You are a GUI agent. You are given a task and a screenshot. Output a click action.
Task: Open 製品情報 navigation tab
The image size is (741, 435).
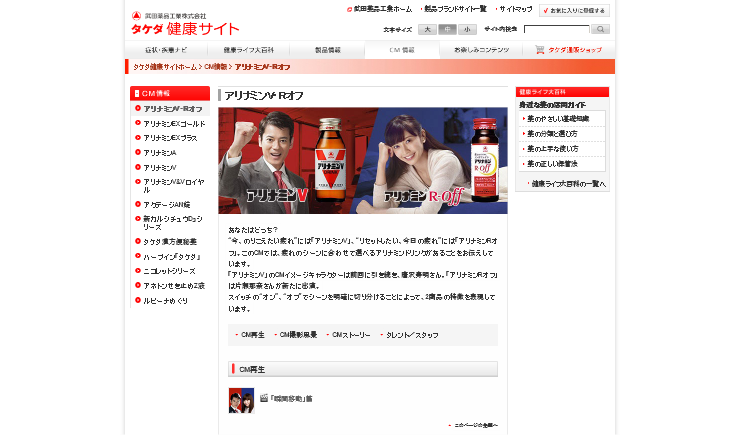click(x=327, y=50)
